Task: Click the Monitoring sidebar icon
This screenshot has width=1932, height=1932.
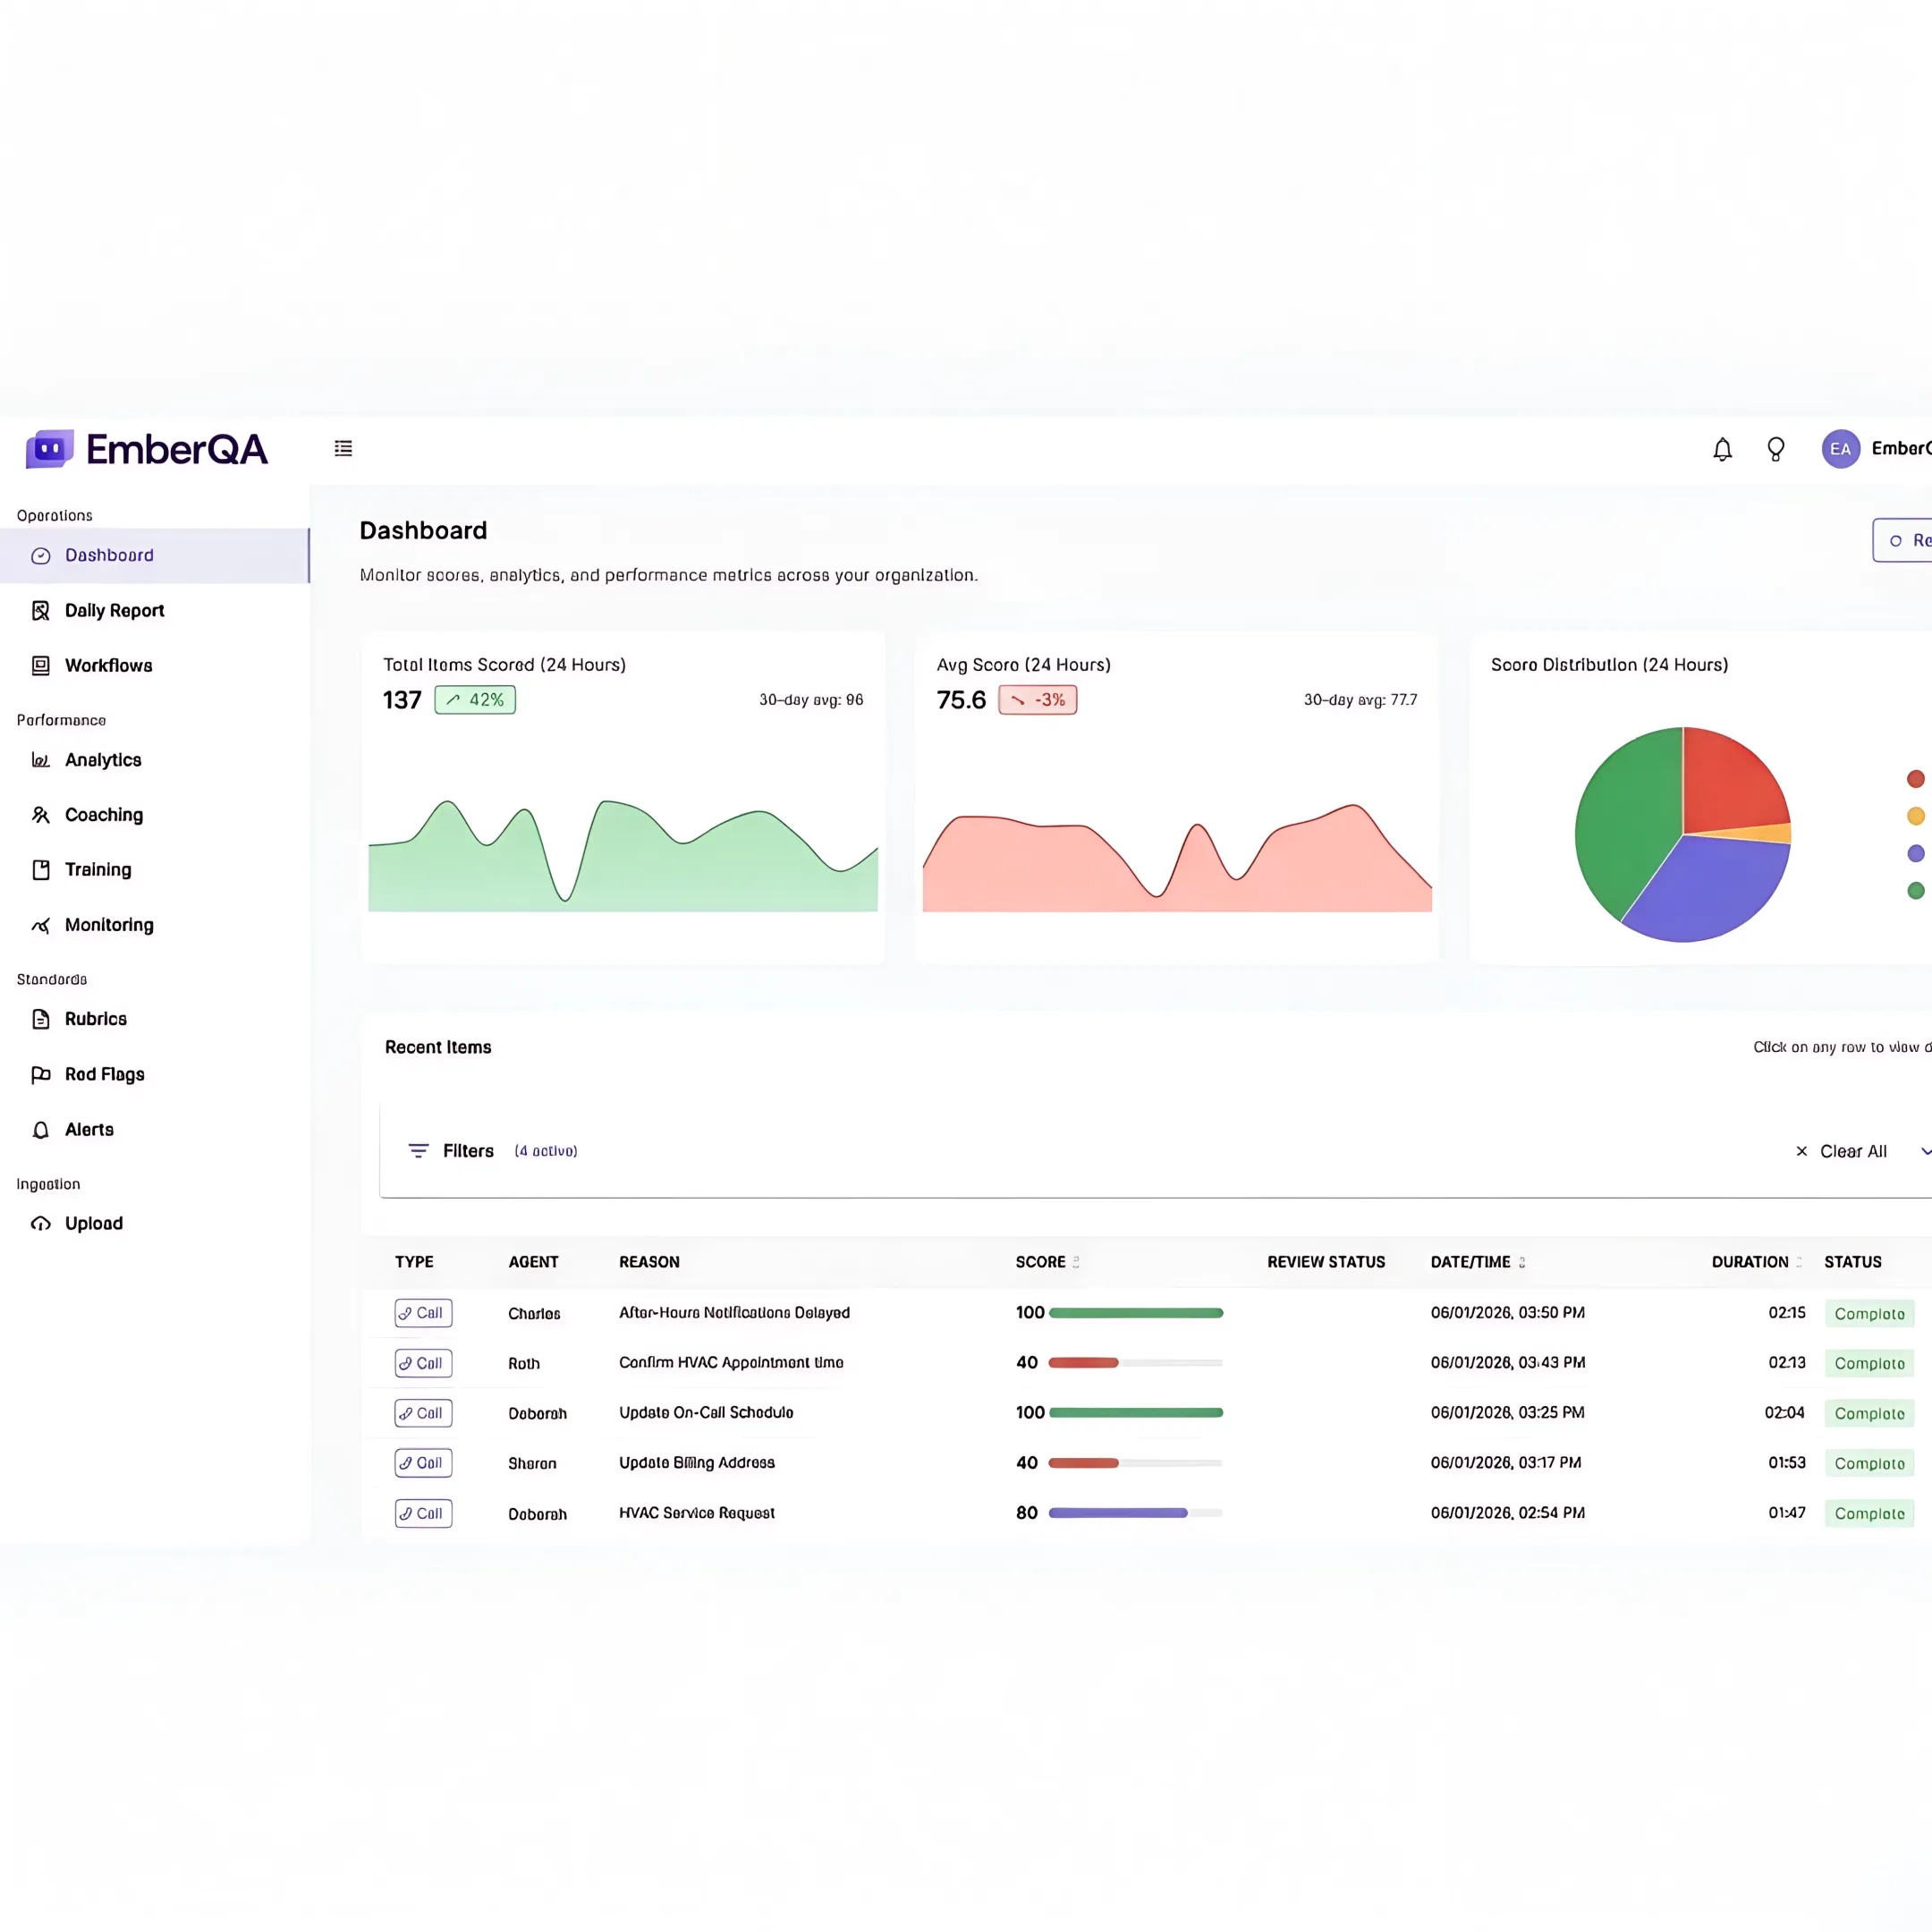Action: (41, 925)
